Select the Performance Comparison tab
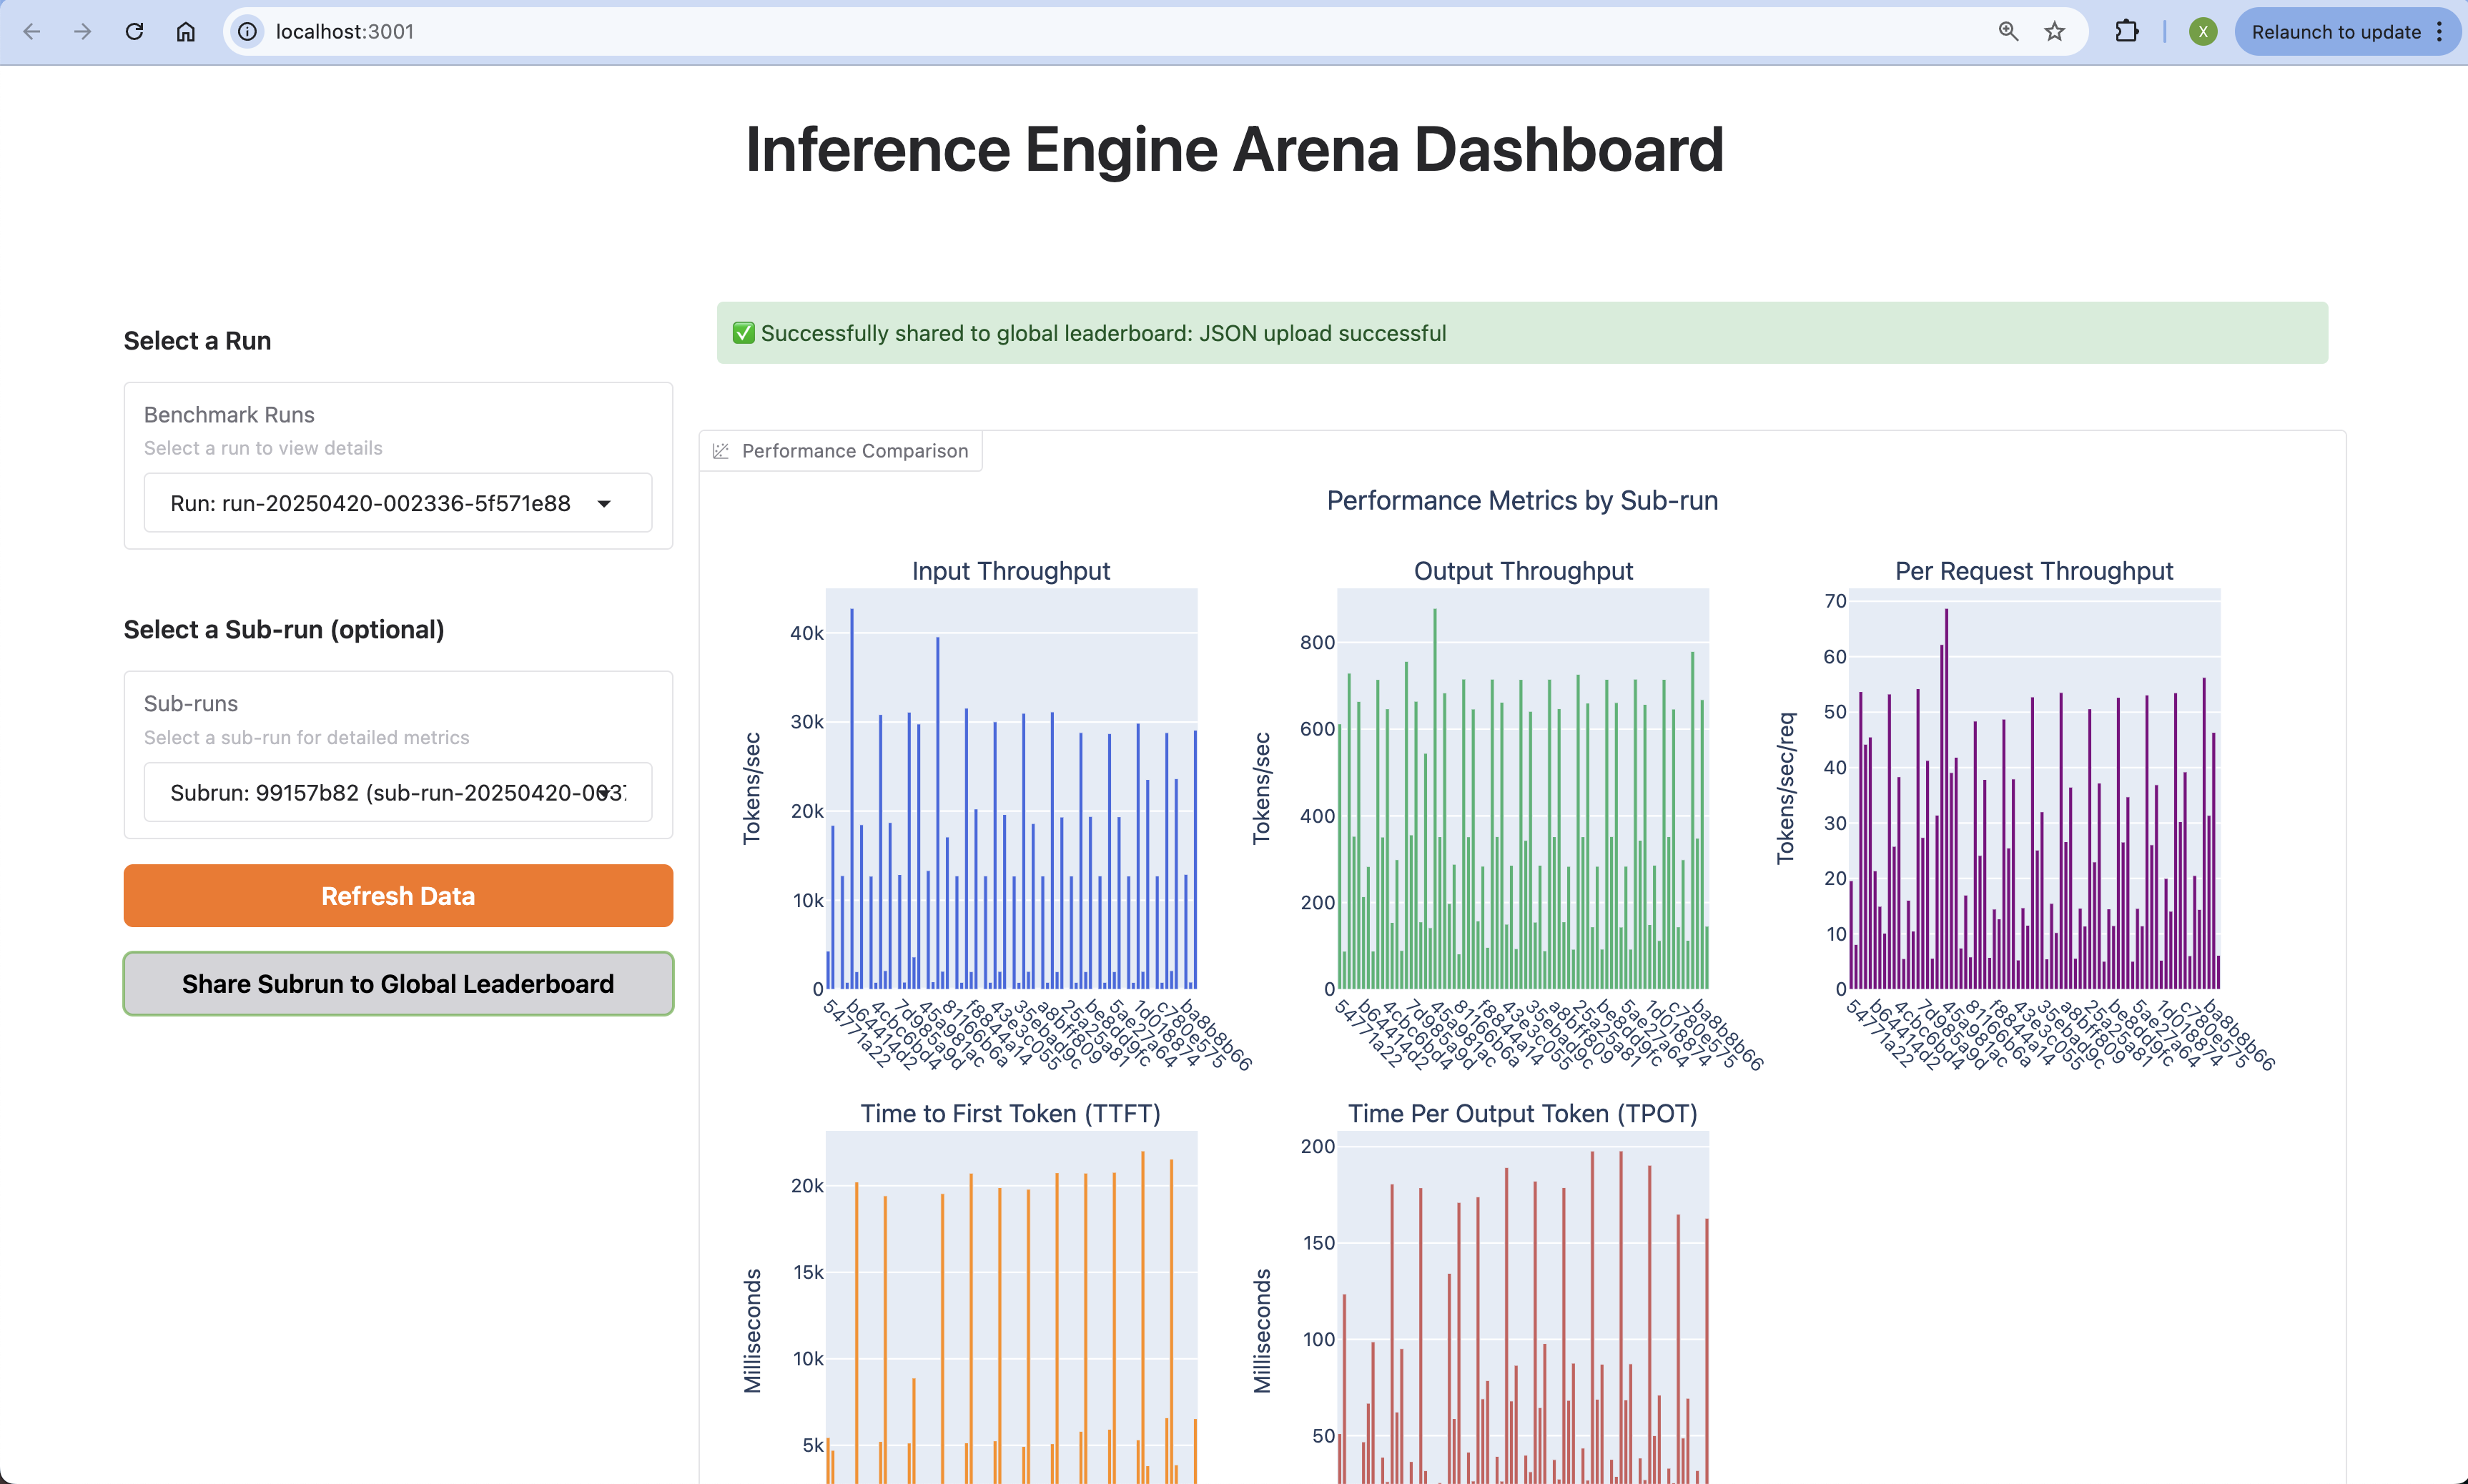The height and width of the screenshot is (1484, 2468). 854,451
